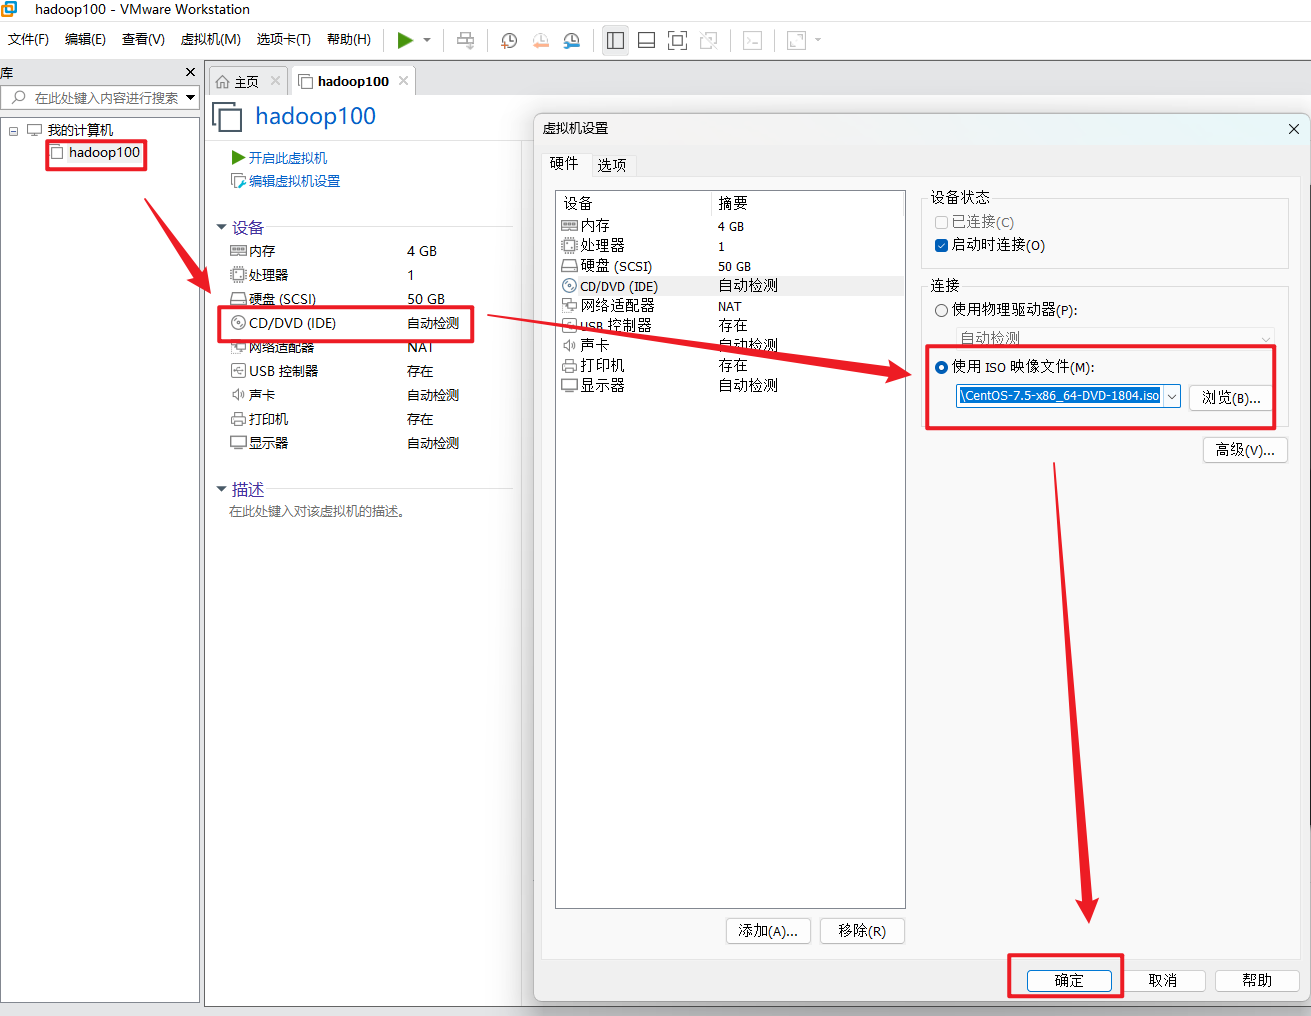Click the description text field placeholder
The height and width of the screenshot is (1016, 1311).
point(316,511)
